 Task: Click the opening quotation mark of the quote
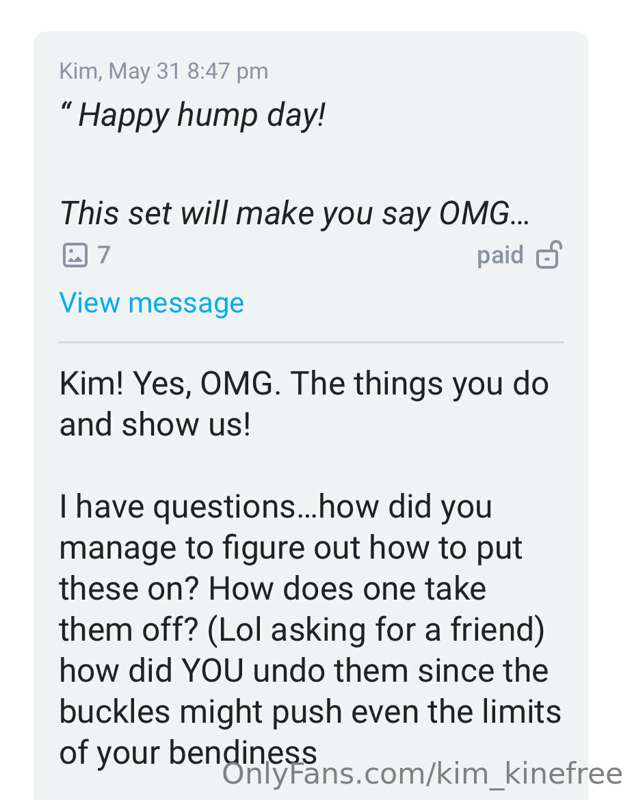pyautogui.click(x=66, y=106)
